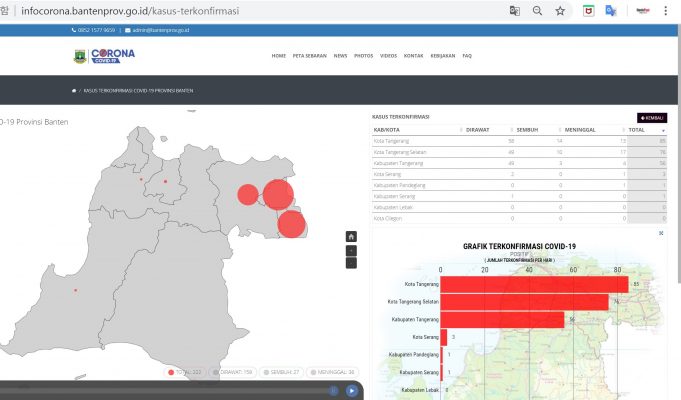Toggle the DIRAWAT legend filter

233,372
